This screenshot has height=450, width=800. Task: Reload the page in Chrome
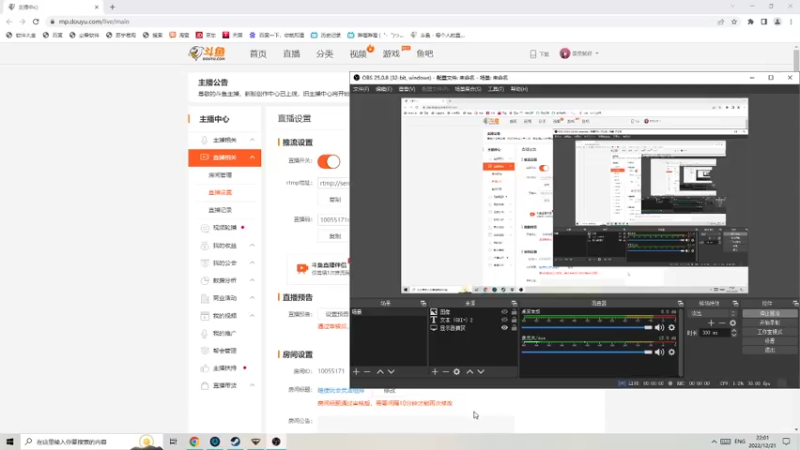pyautogui.click(x=36, y=21)
